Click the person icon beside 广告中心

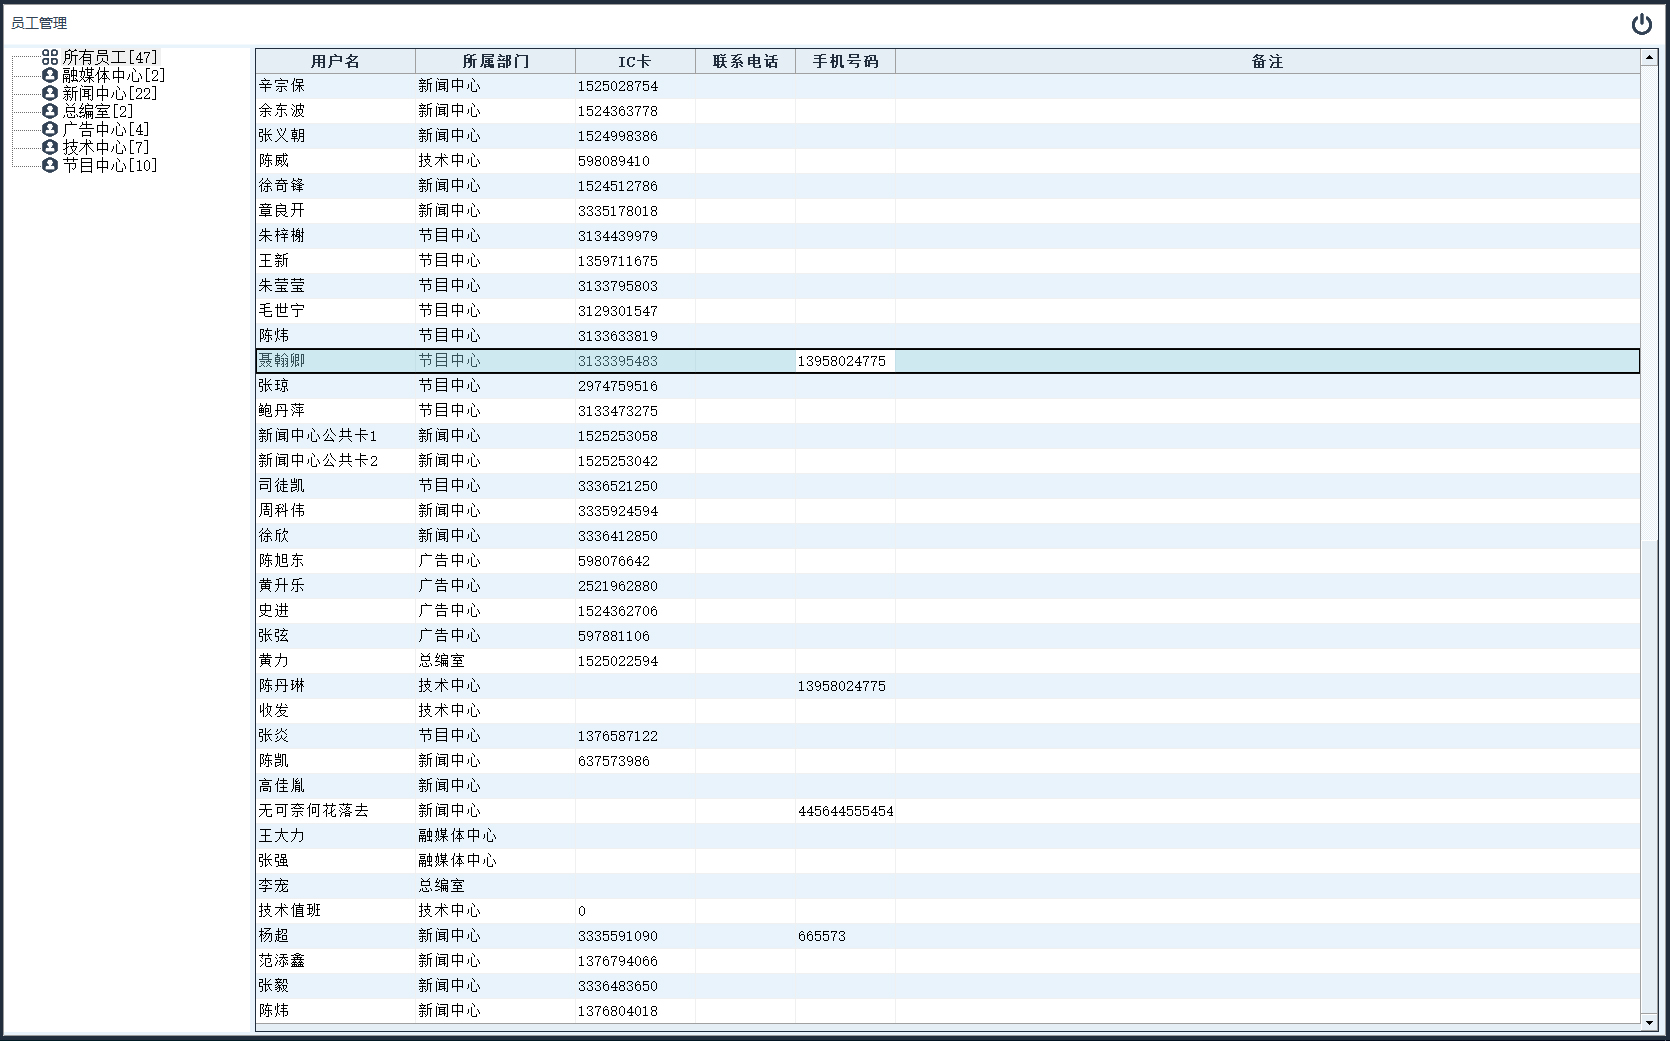click(50, 129)
